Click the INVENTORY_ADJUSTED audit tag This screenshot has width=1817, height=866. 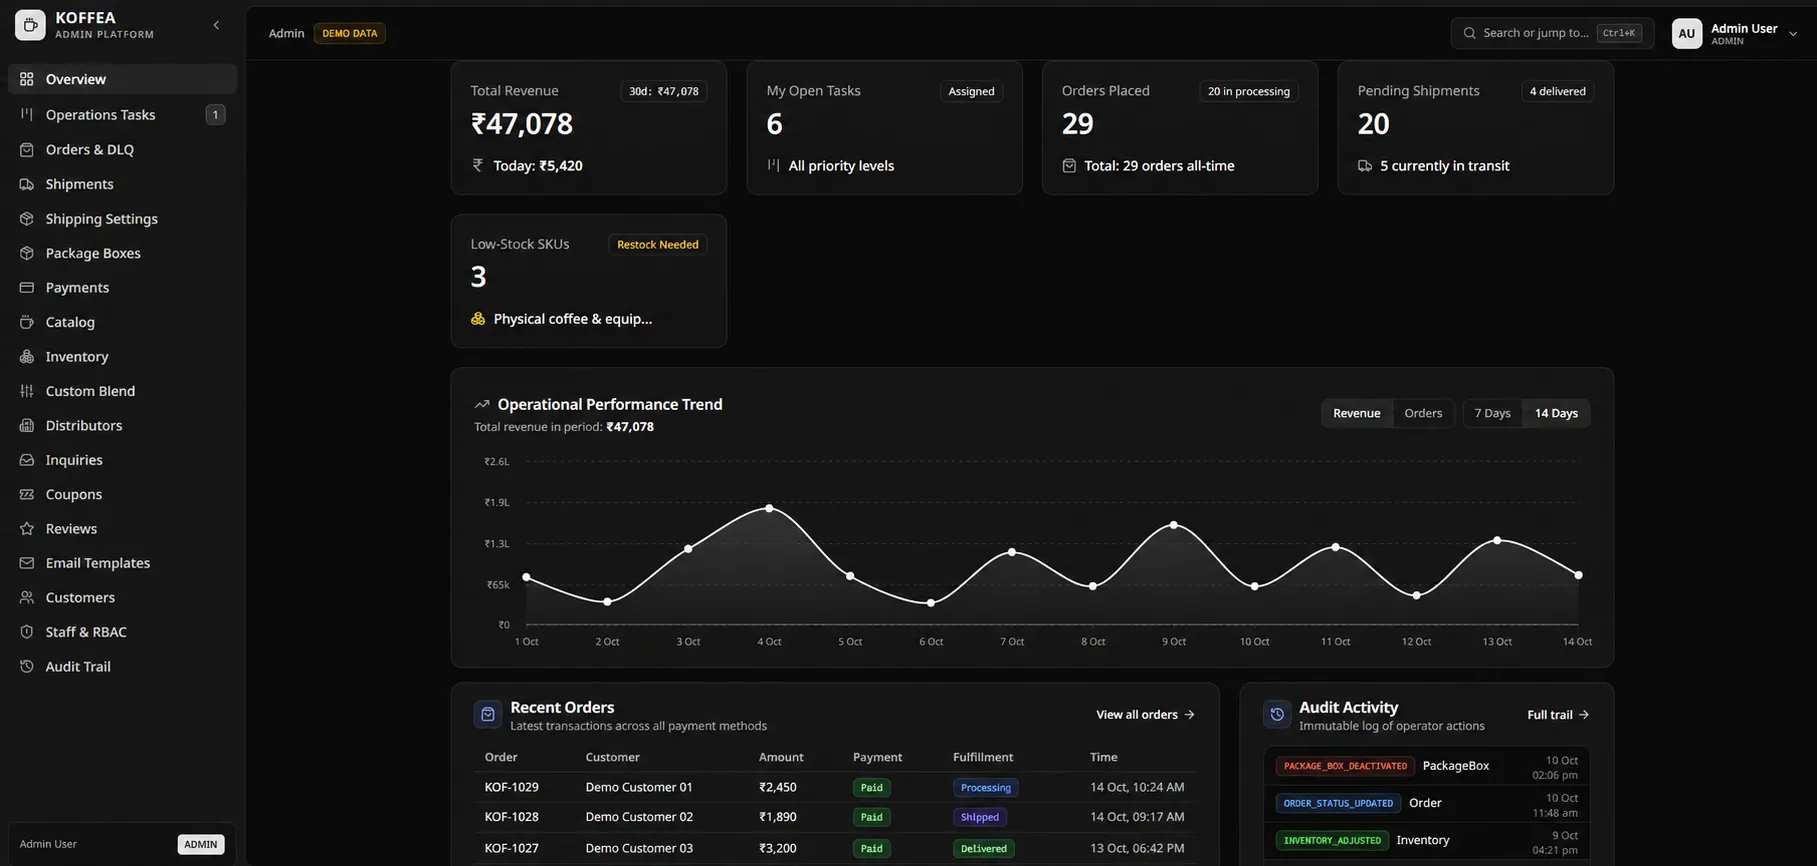coord(1332,840)
